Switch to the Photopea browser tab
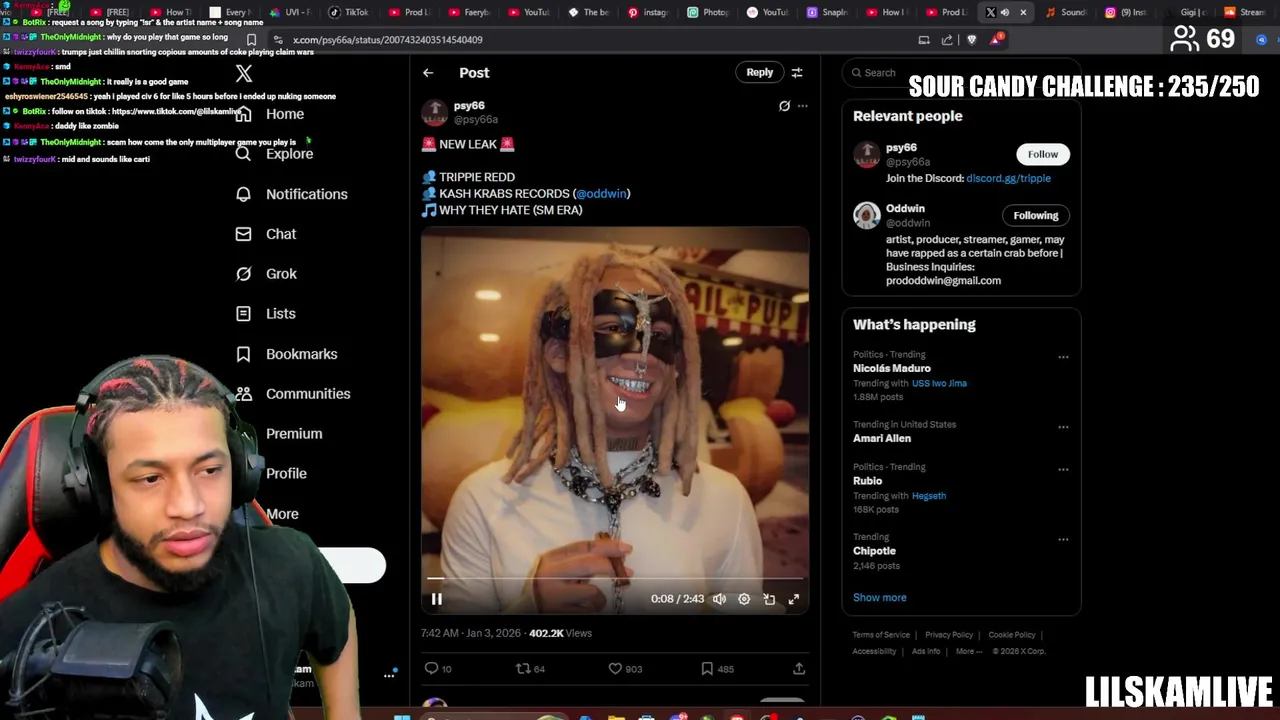The width and height of the screenshot is (1280, 720). (x=708, y=12)
